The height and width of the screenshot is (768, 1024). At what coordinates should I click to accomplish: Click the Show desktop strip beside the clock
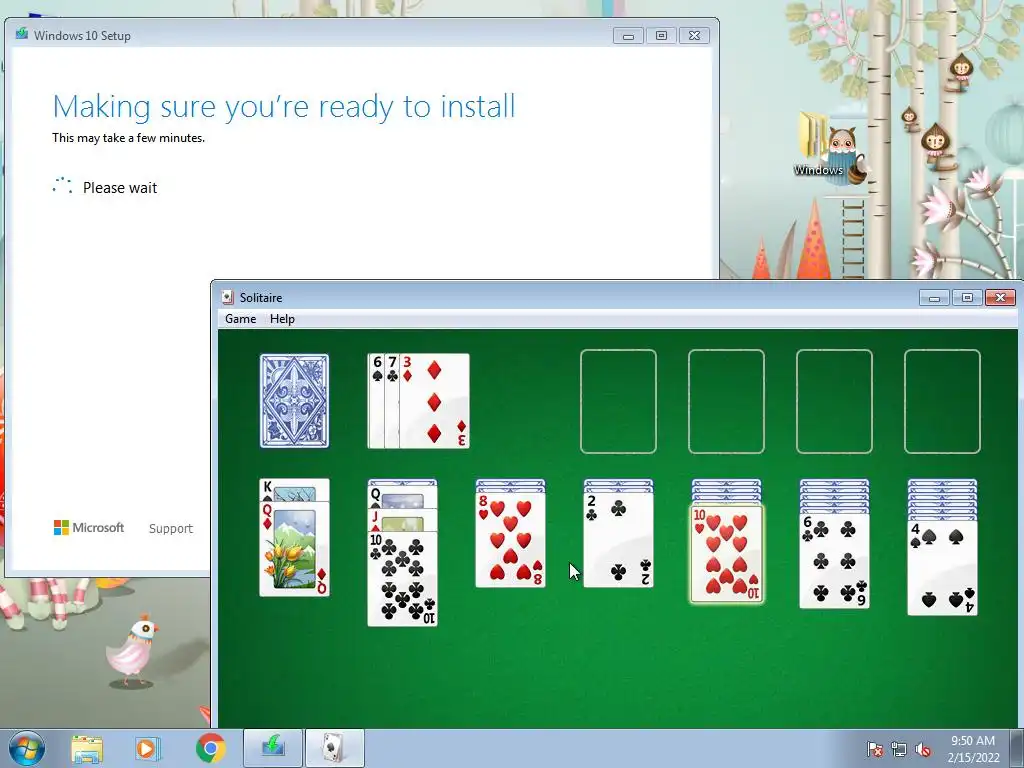(x=1016, y=748)
